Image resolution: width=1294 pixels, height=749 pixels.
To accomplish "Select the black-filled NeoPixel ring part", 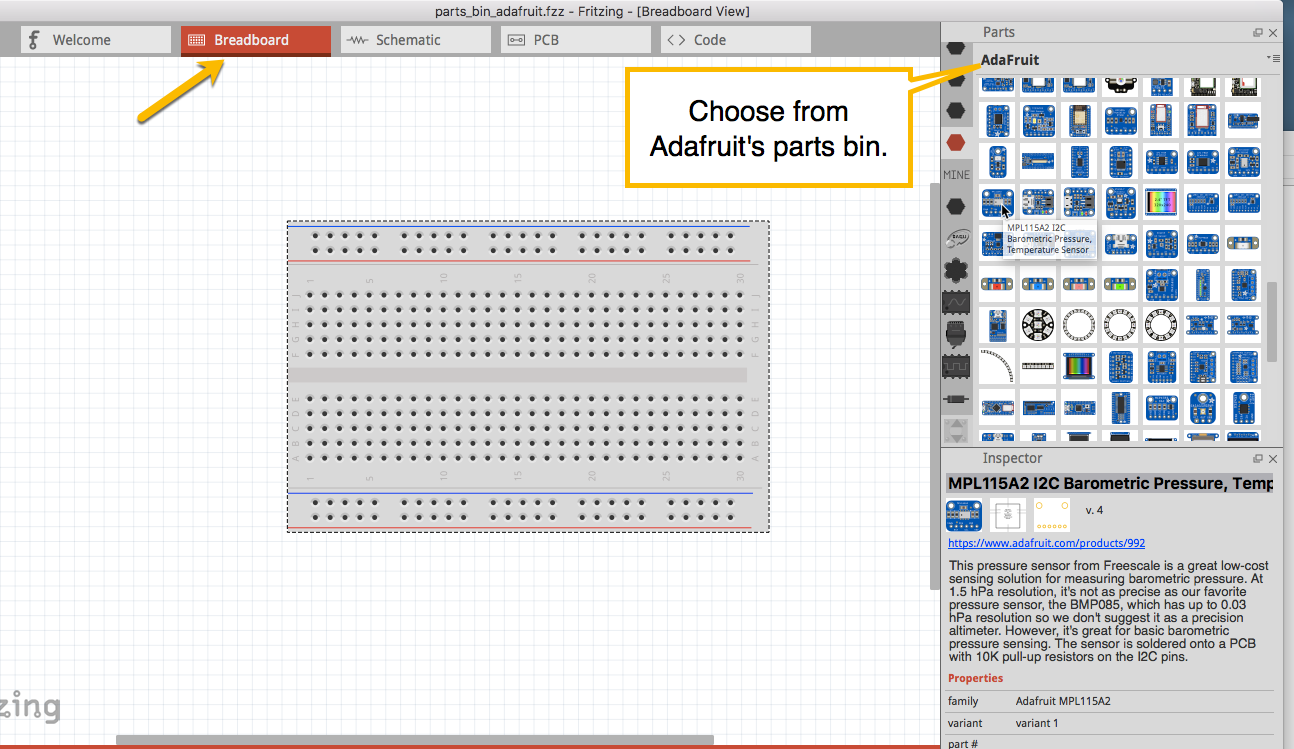I will coord(1038,325).
